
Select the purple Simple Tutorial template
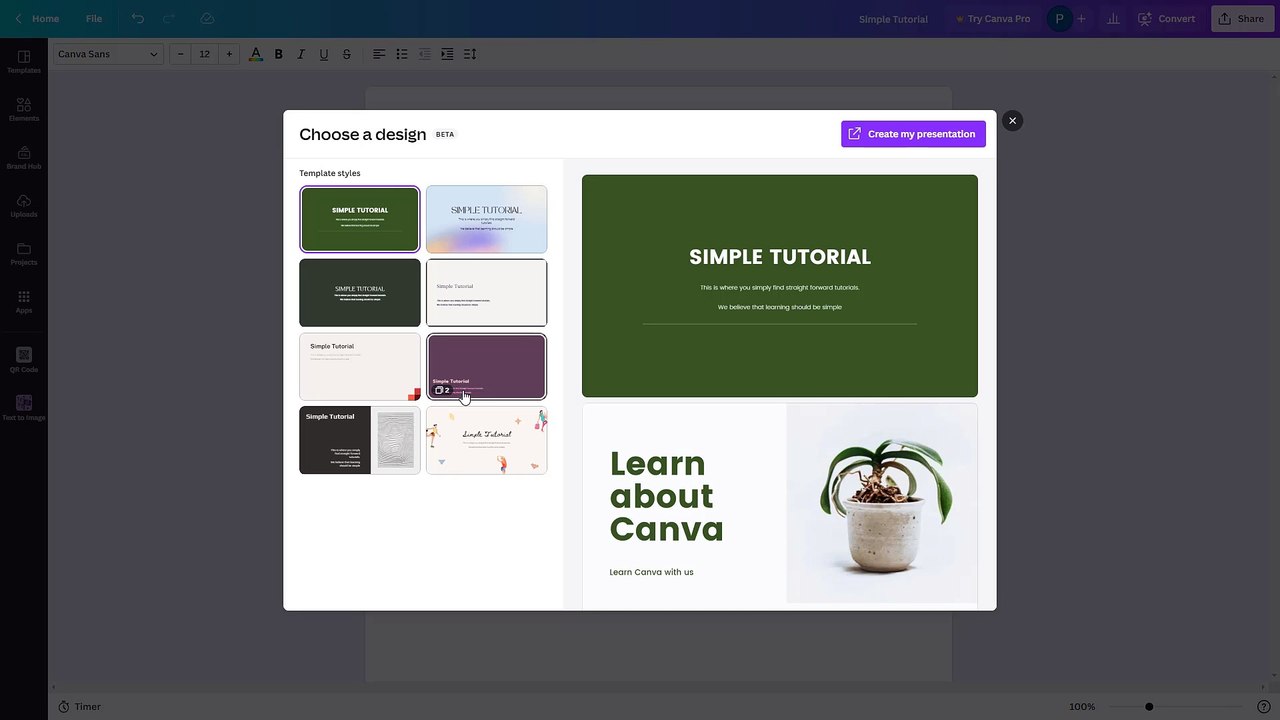pyautogui.click(x=487, y=366)
